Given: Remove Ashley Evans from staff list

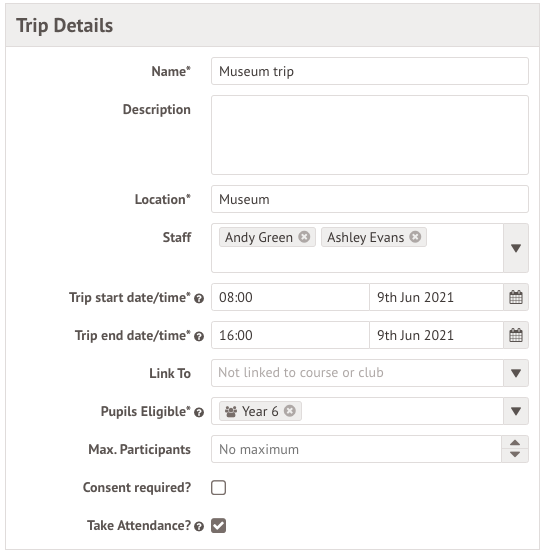Looking at the screenshot, I should pos(415,237).
